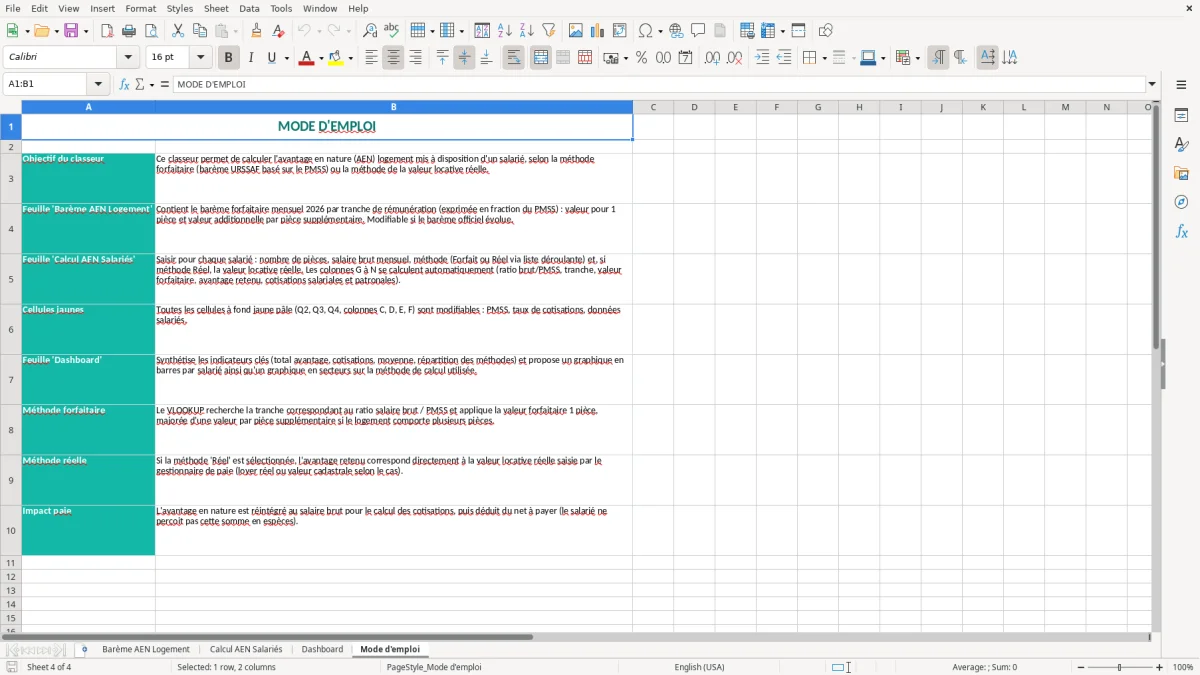Insert Comment speech bubble icon
1200x675 pixels.
click(698, 31)
